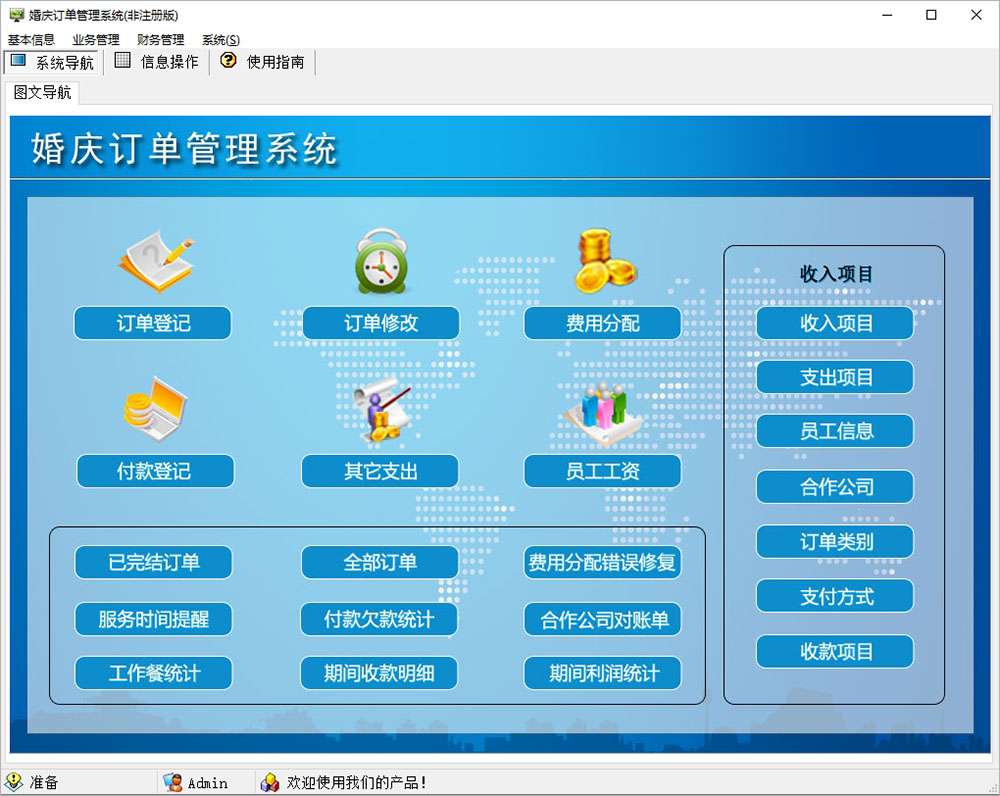The height and width of the screenshot is (796, 1000).
Task: Open 合作公司对账单
Action: pyautogui.click(x=603, y=619)
